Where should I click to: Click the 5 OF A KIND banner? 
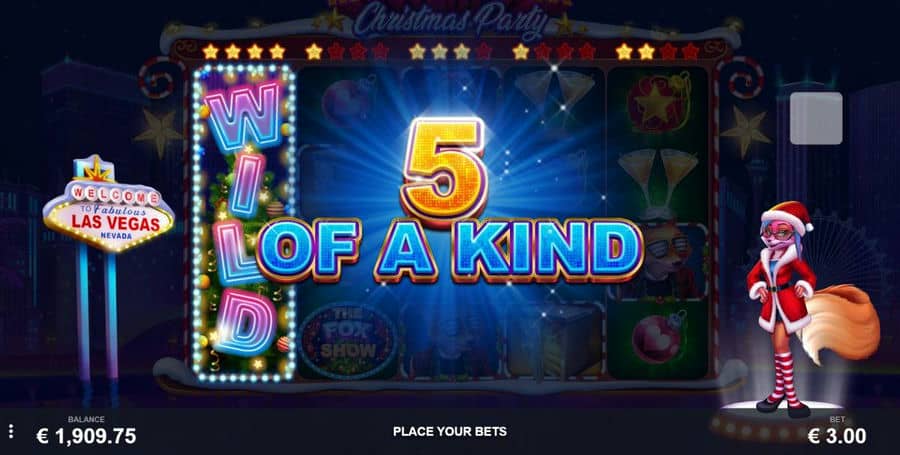click(x=449, y=201)
